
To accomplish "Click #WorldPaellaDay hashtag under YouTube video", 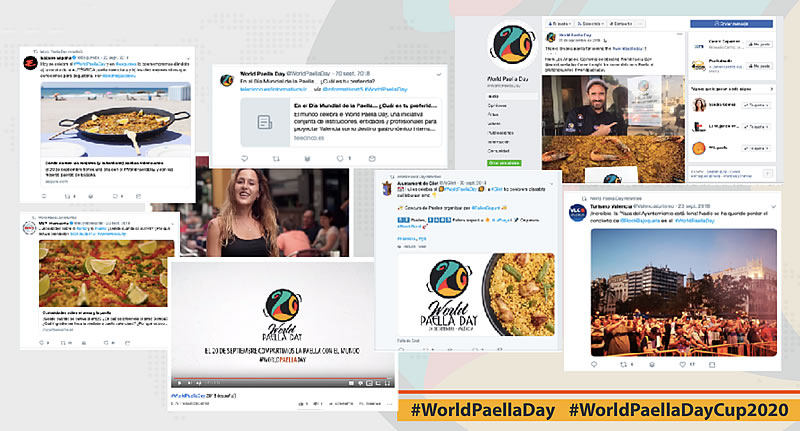I will pos(188,396).
